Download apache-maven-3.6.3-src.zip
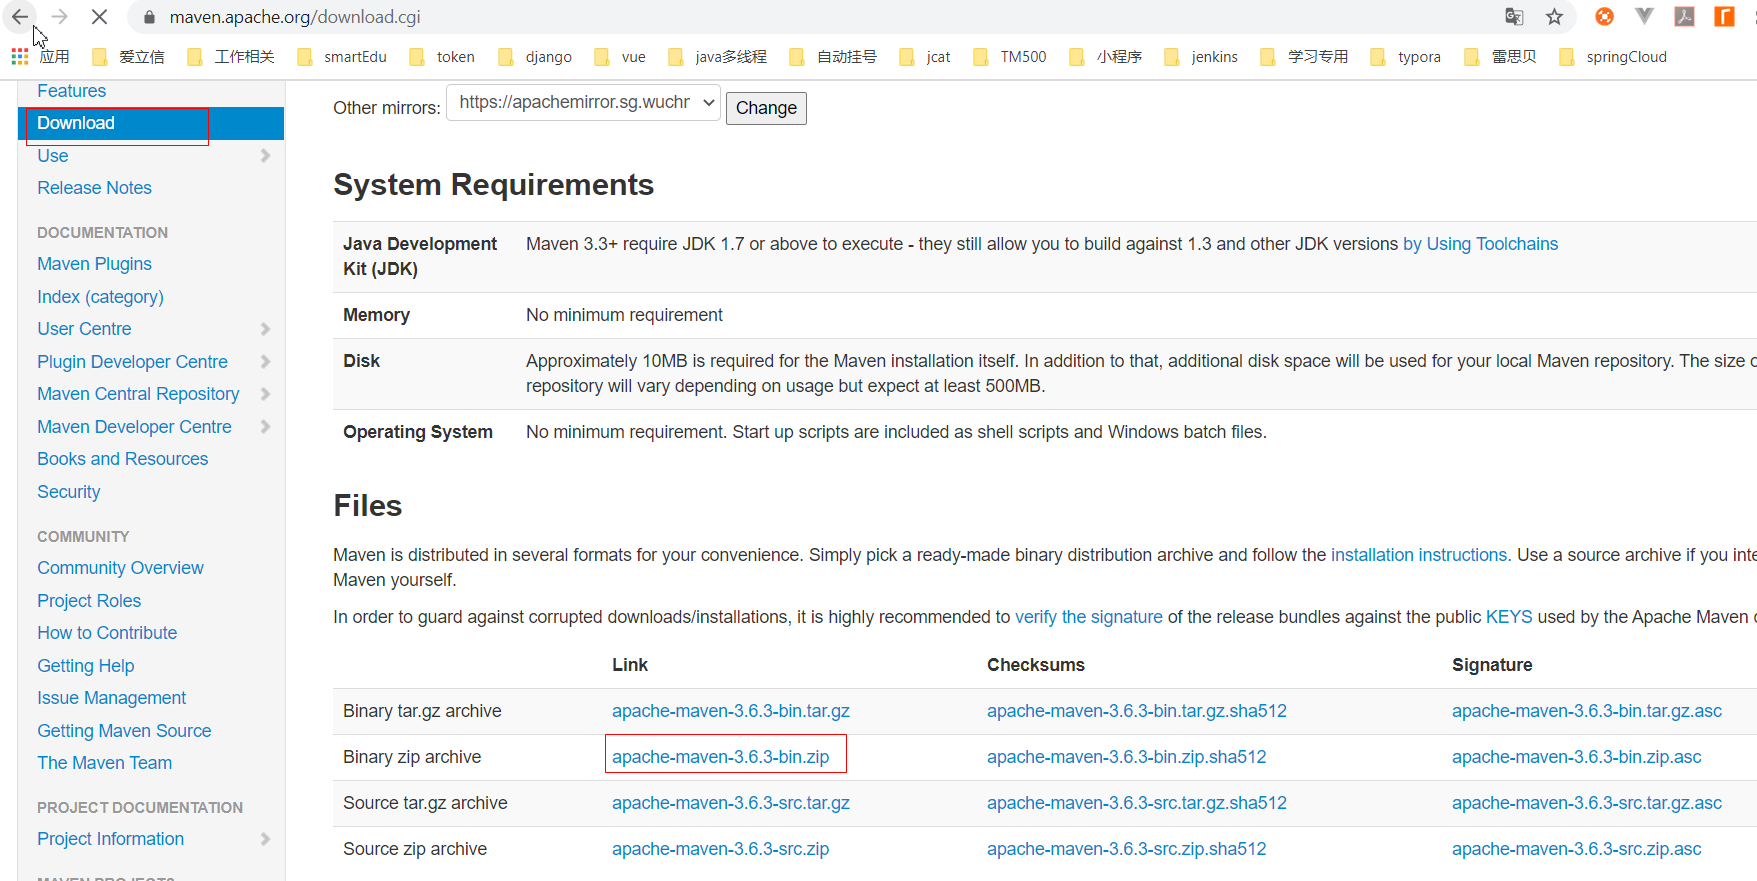Screen dimensions: 1757x881 [x=720, y=849]
